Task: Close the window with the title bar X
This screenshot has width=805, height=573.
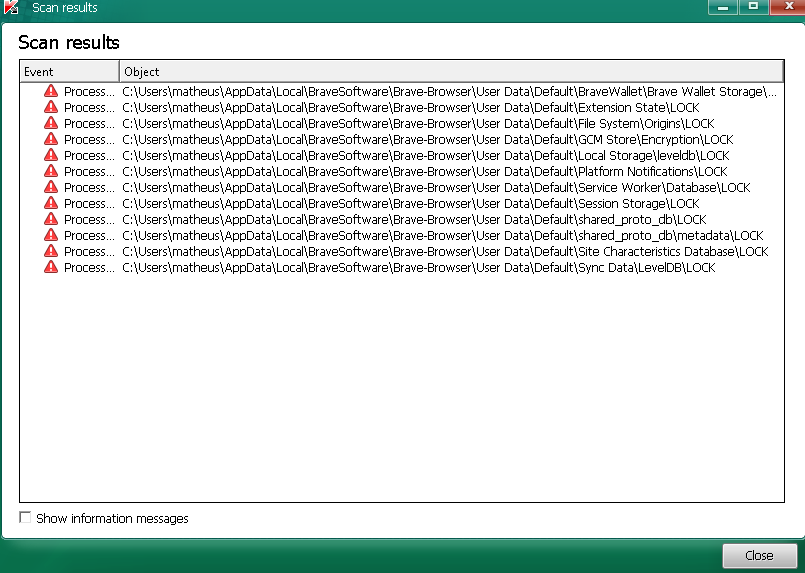Action: [x=789, y=7]
